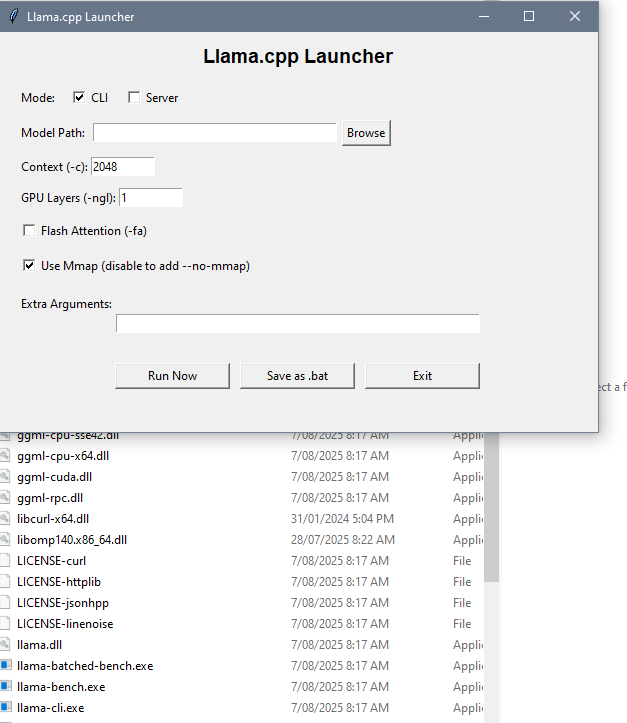The height and width of the screenshot is (723, 627).
Task: Select LICENSE-linenoise file in explorer
Action: 65,624
